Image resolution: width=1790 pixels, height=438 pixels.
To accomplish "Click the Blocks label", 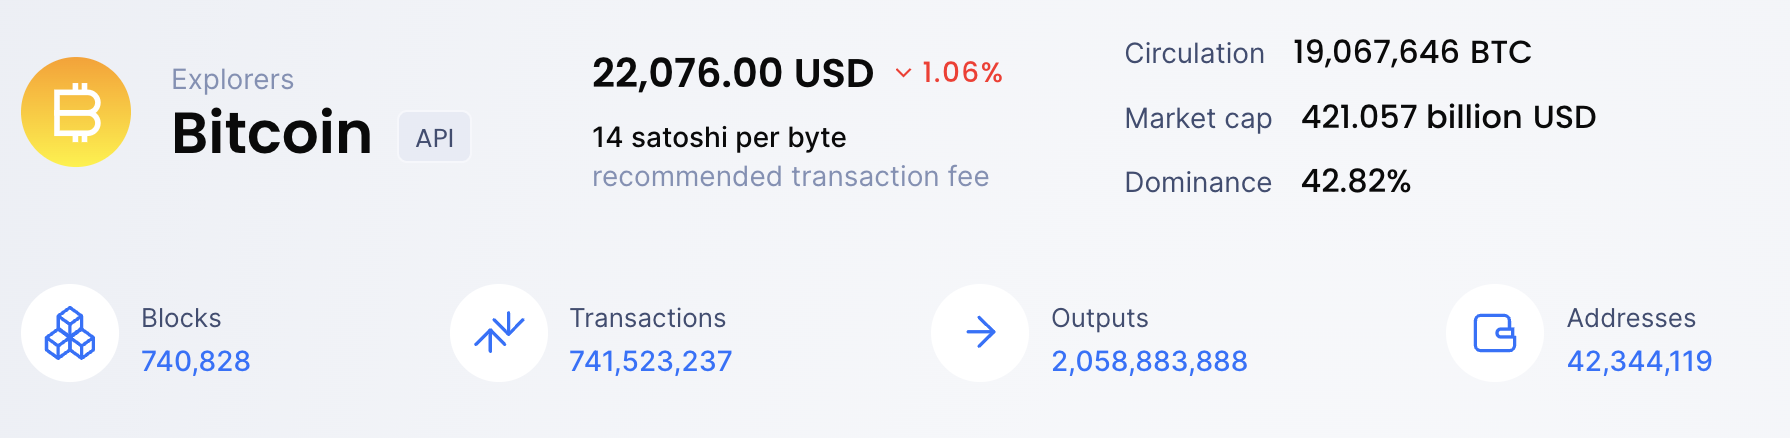I will (x=181, y=318).
